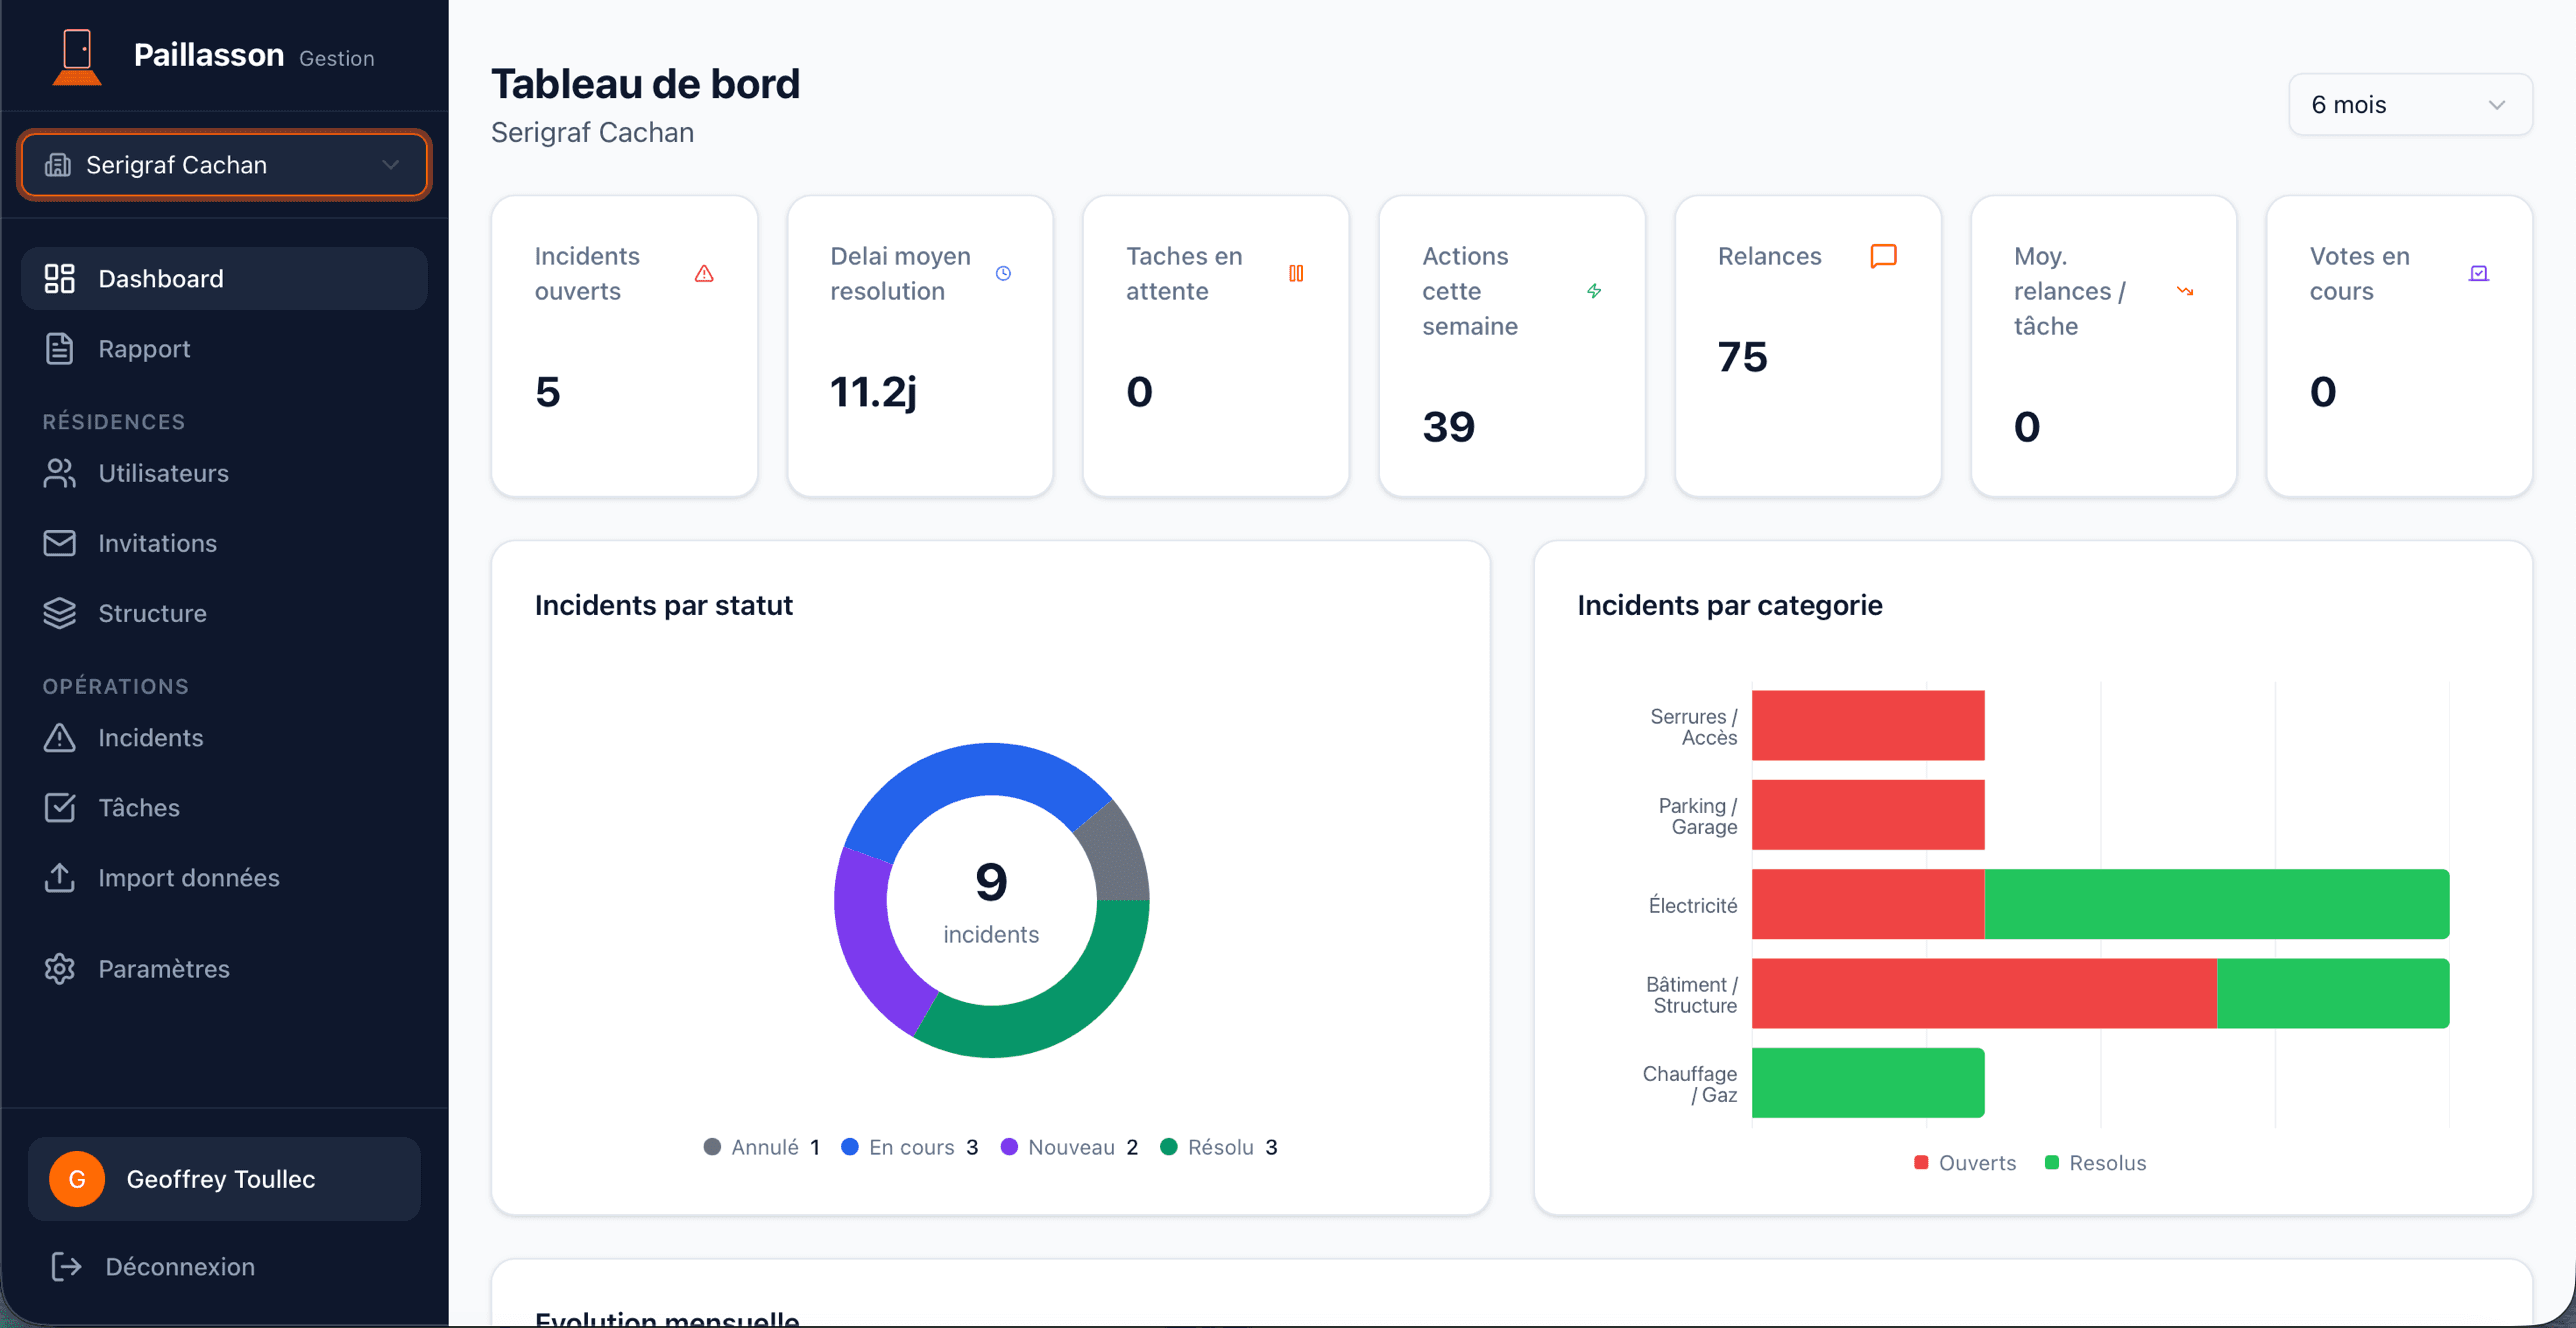Click the Tâches checkbox icon in sidebar
Image resolution: width=2576 pixels, height=1328 pixels.
coord(60,807)
